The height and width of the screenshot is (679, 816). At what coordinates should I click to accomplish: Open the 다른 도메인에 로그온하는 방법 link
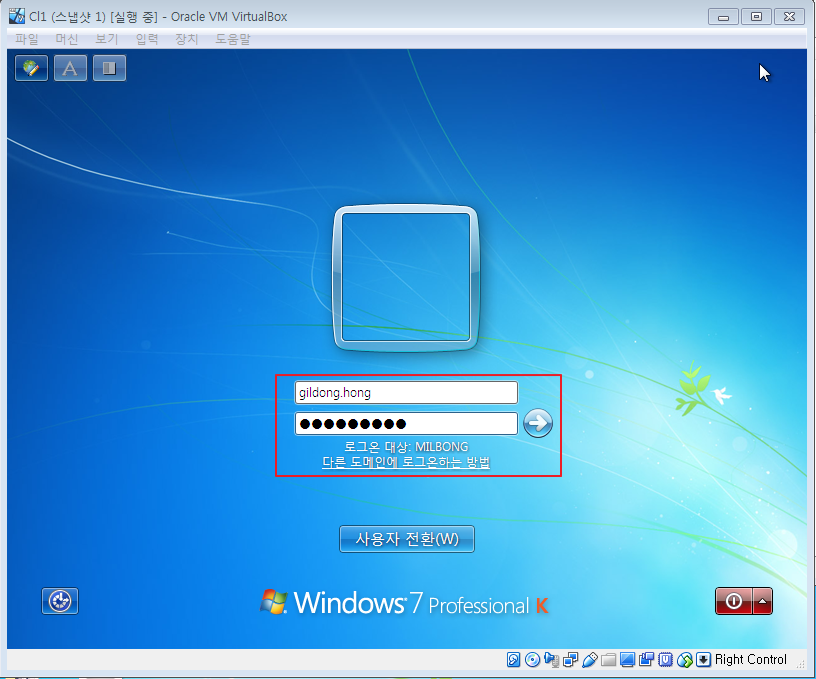pos(406,462)
